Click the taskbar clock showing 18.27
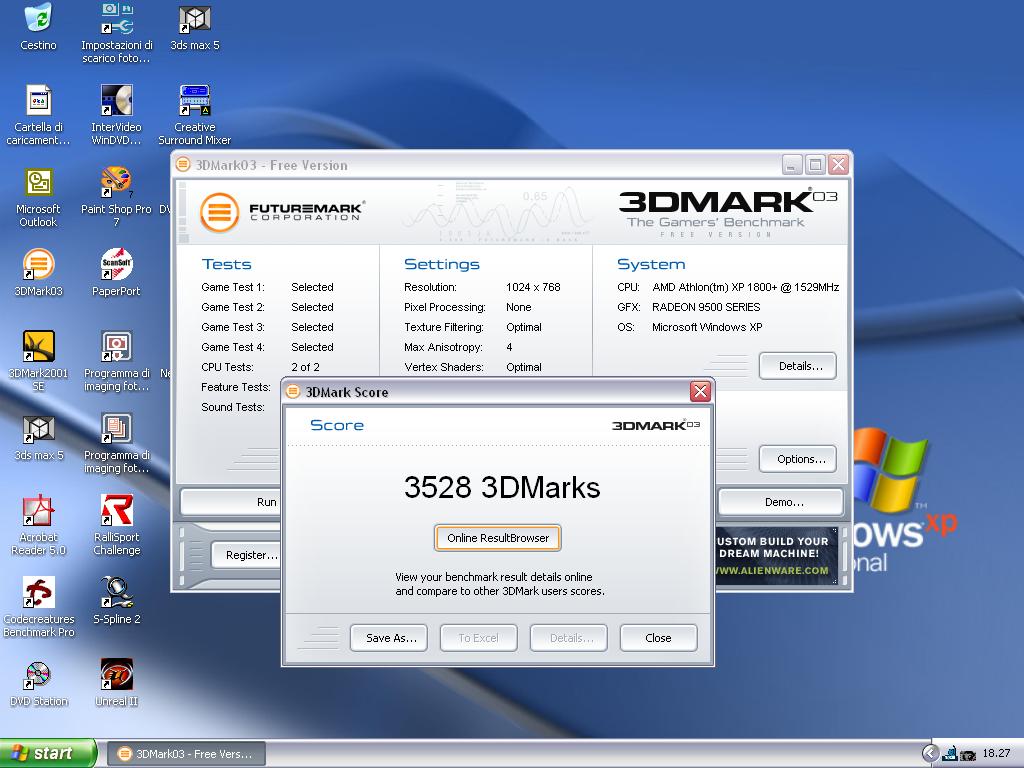The image size is (1024, 768). point(996,754)
